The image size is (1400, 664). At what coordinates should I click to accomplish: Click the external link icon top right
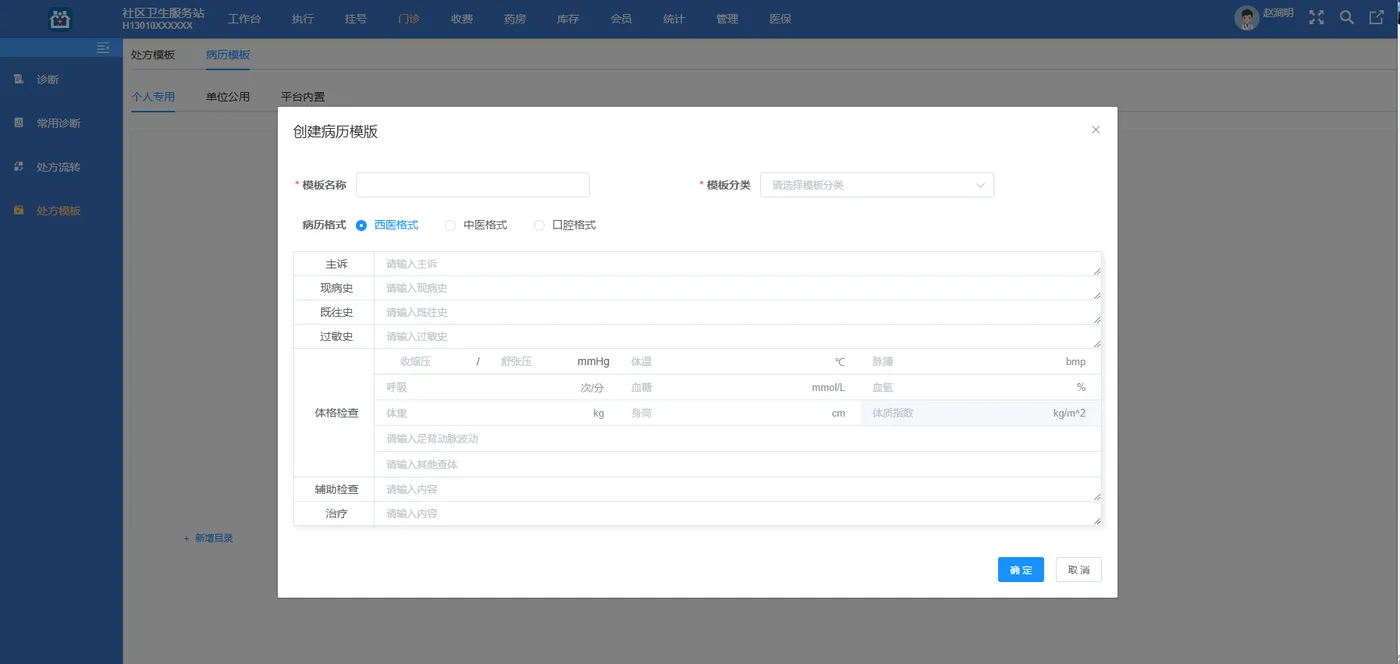[1376, 17]
